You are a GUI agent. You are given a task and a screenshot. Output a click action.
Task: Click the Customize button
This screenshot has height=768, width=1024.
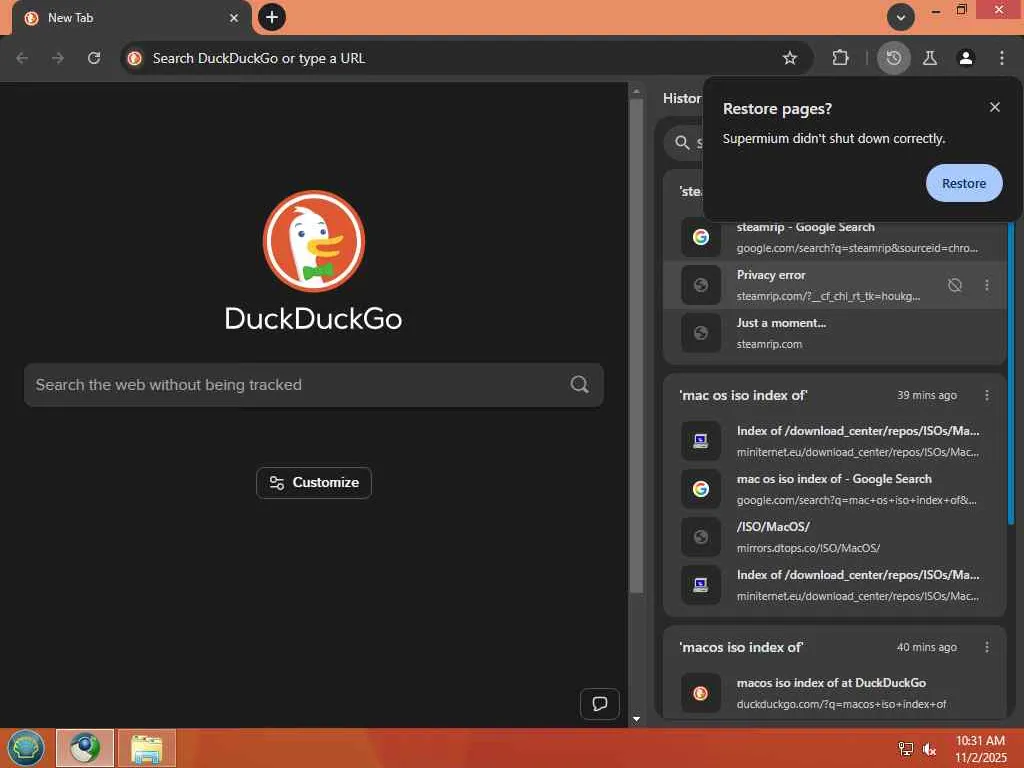click(x=313, y=483)
